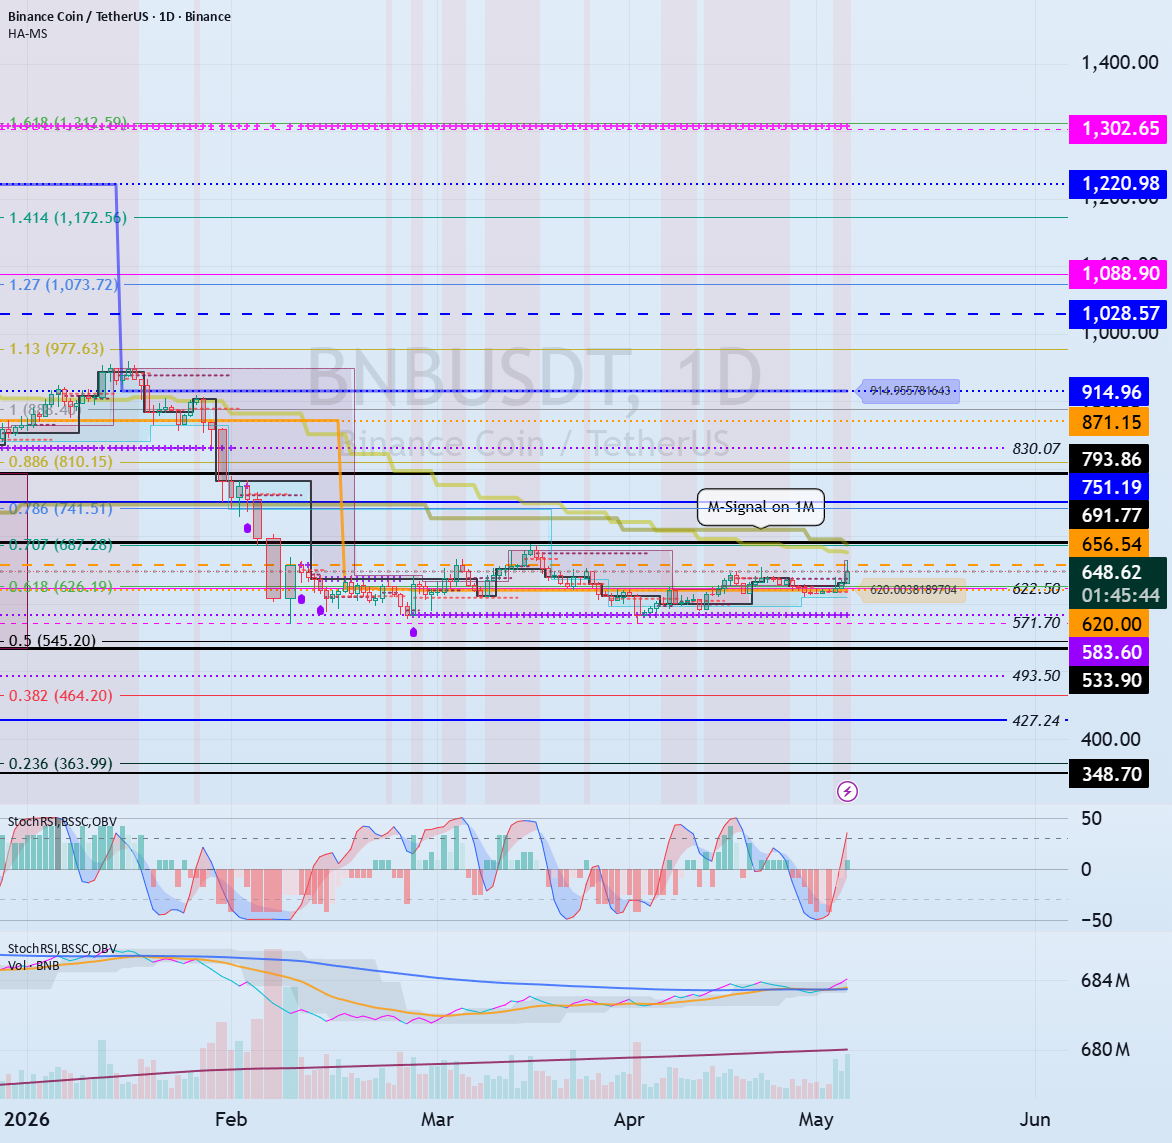Click the Fibonacci label 0.707 (687.28)

tap(61, 545)
